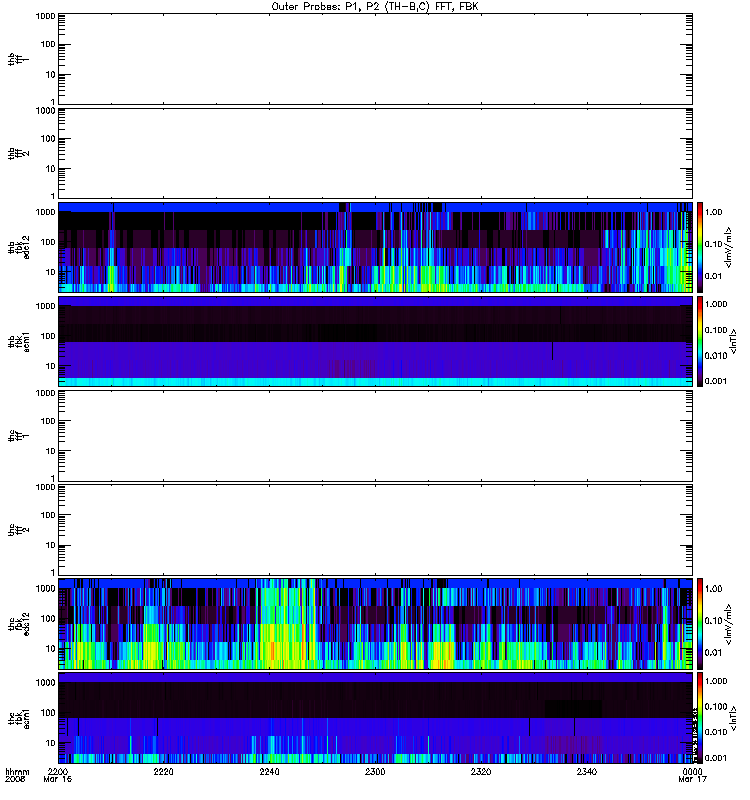Click the "0.010" color scale value for thc scm1
Image resolution: width=750 pixels, height=800 pixels.
[x=715, y=732]
